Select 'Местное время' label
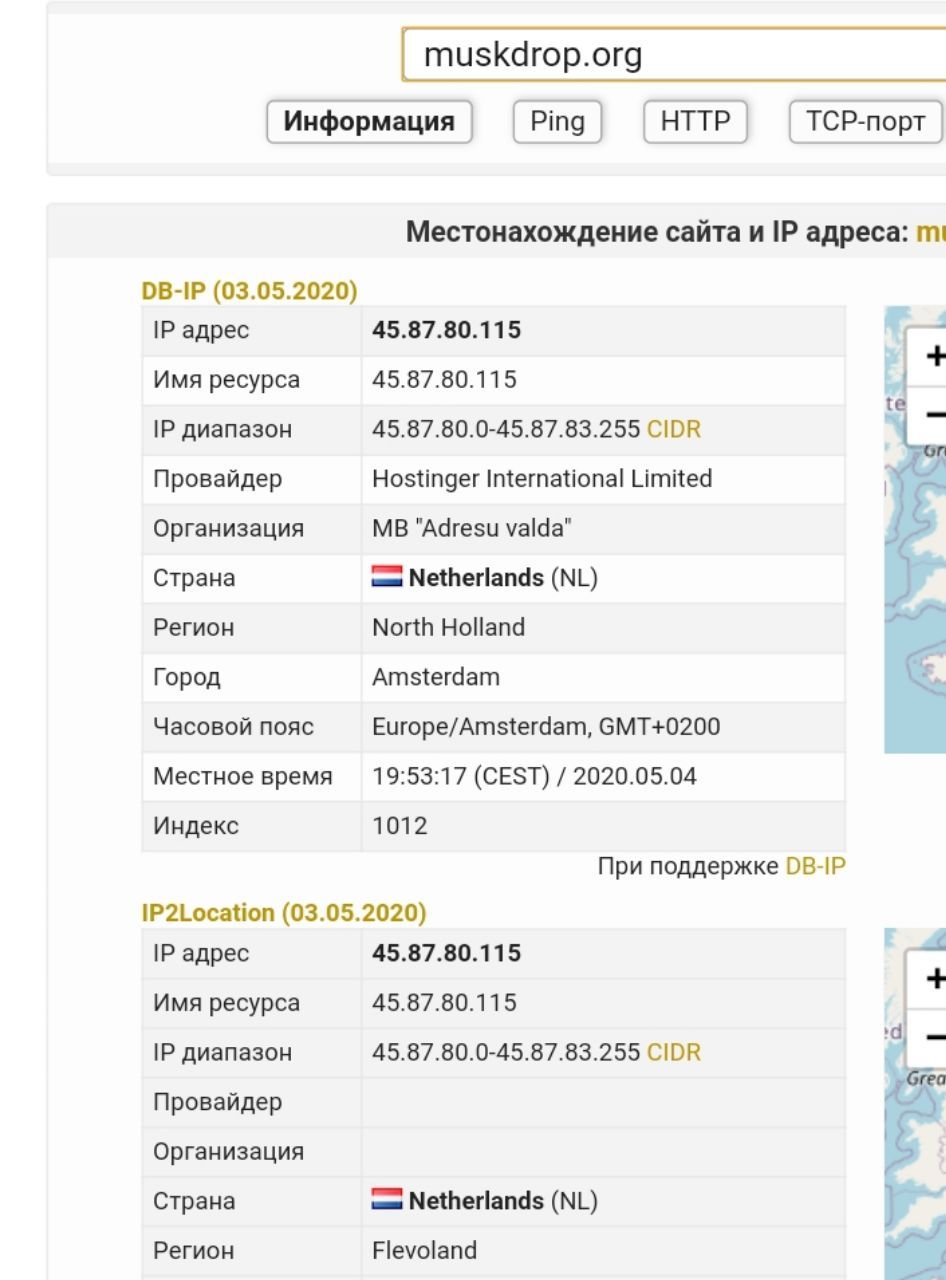The height and width of the screenshot is (1280, 946). (243, 777)
